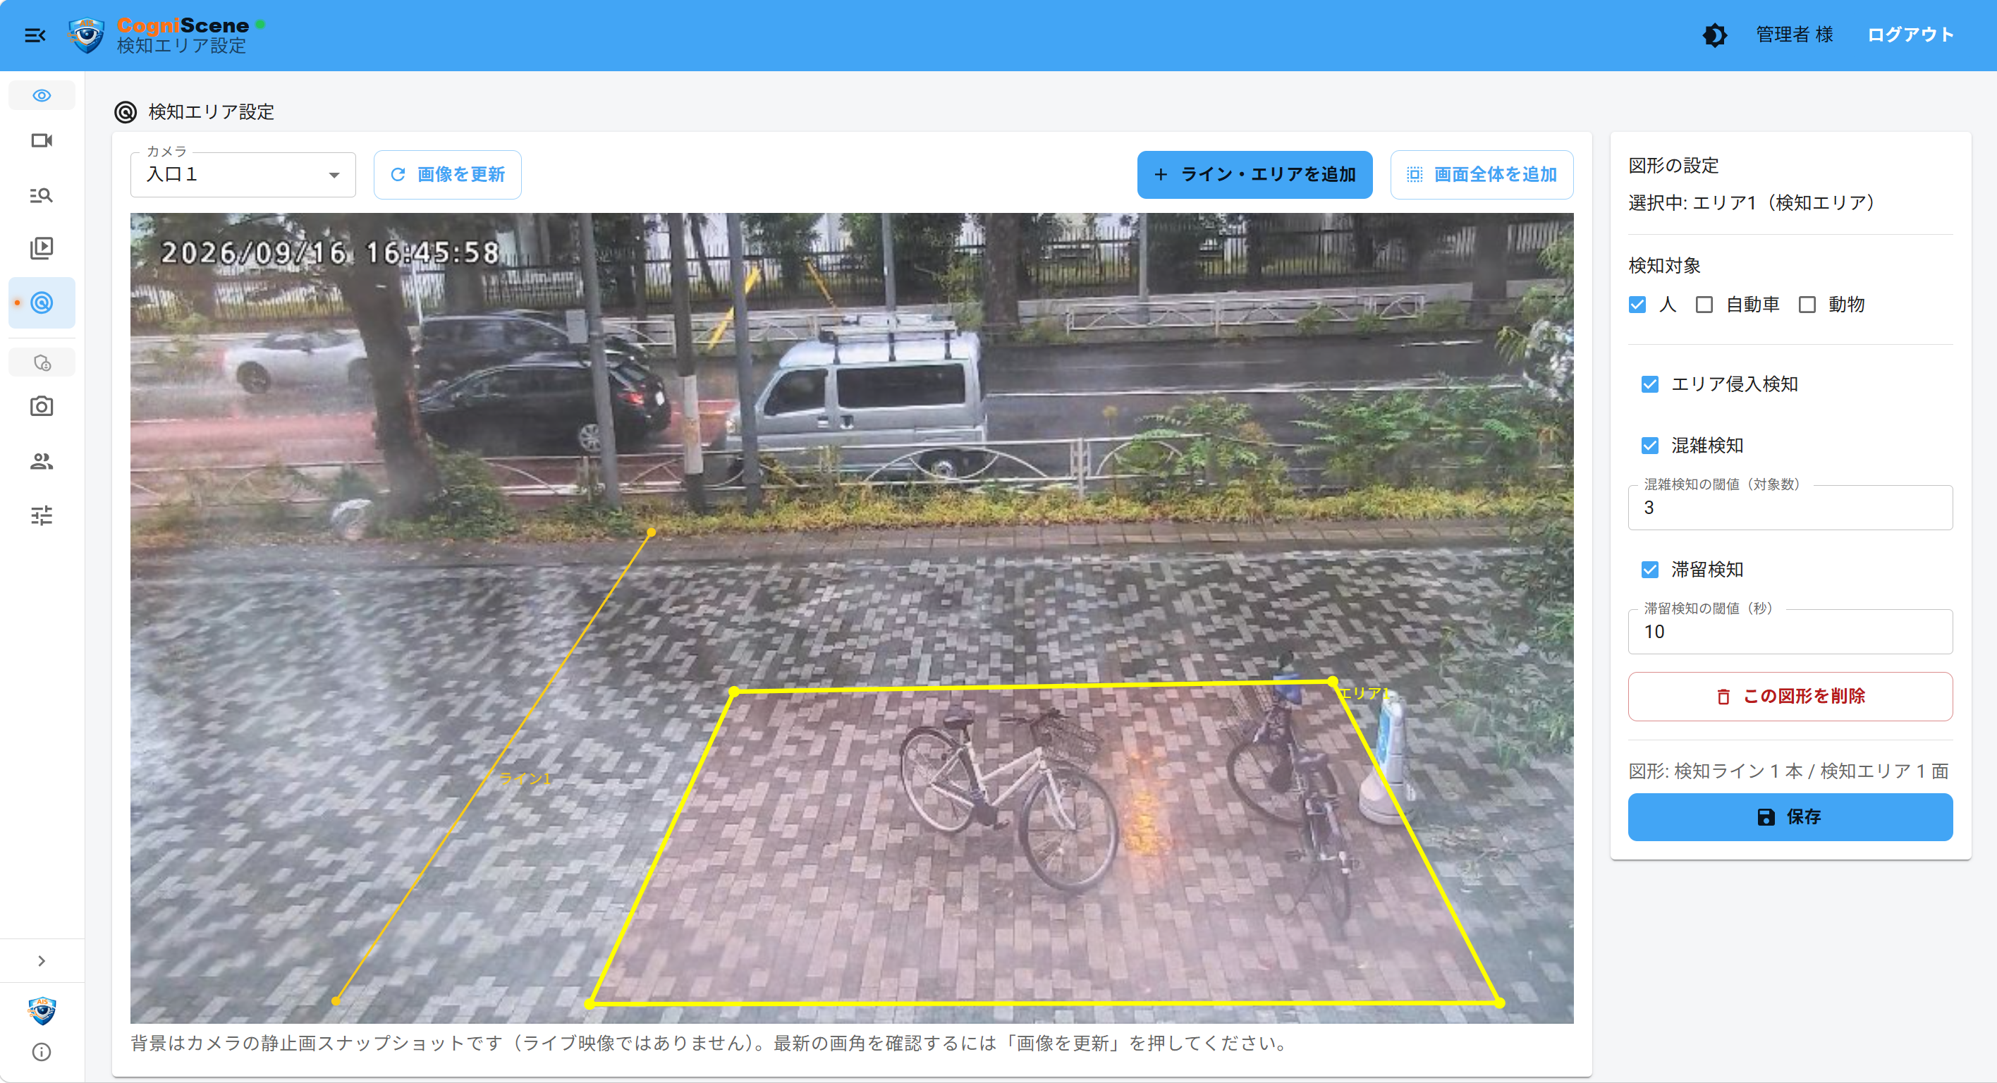Edit 滞留検知の閾値 seconds input field
This screenshot has height=1083, width=1997.
tap(1789, 632)
